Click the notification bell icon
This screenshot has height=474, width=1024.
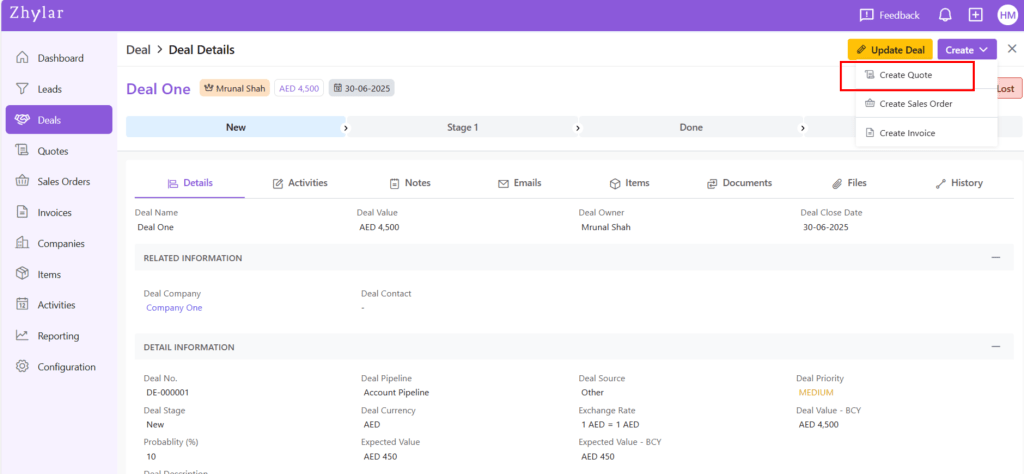point(945,15)
